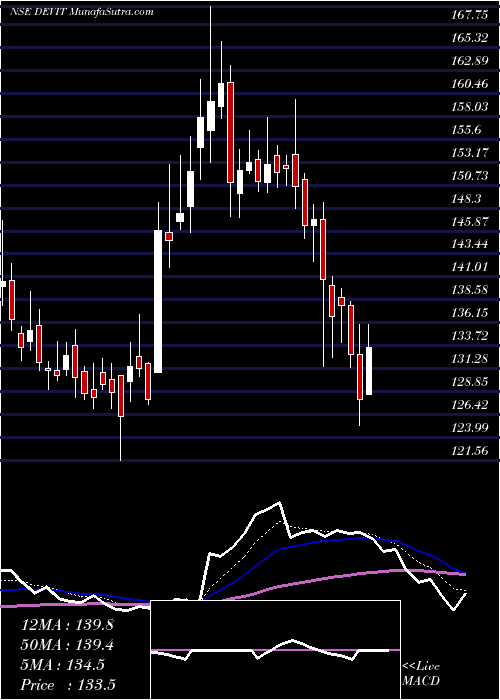
Task: Click the Live MACD inset chart
Action: pyautogui.click(x=275, y=650)
